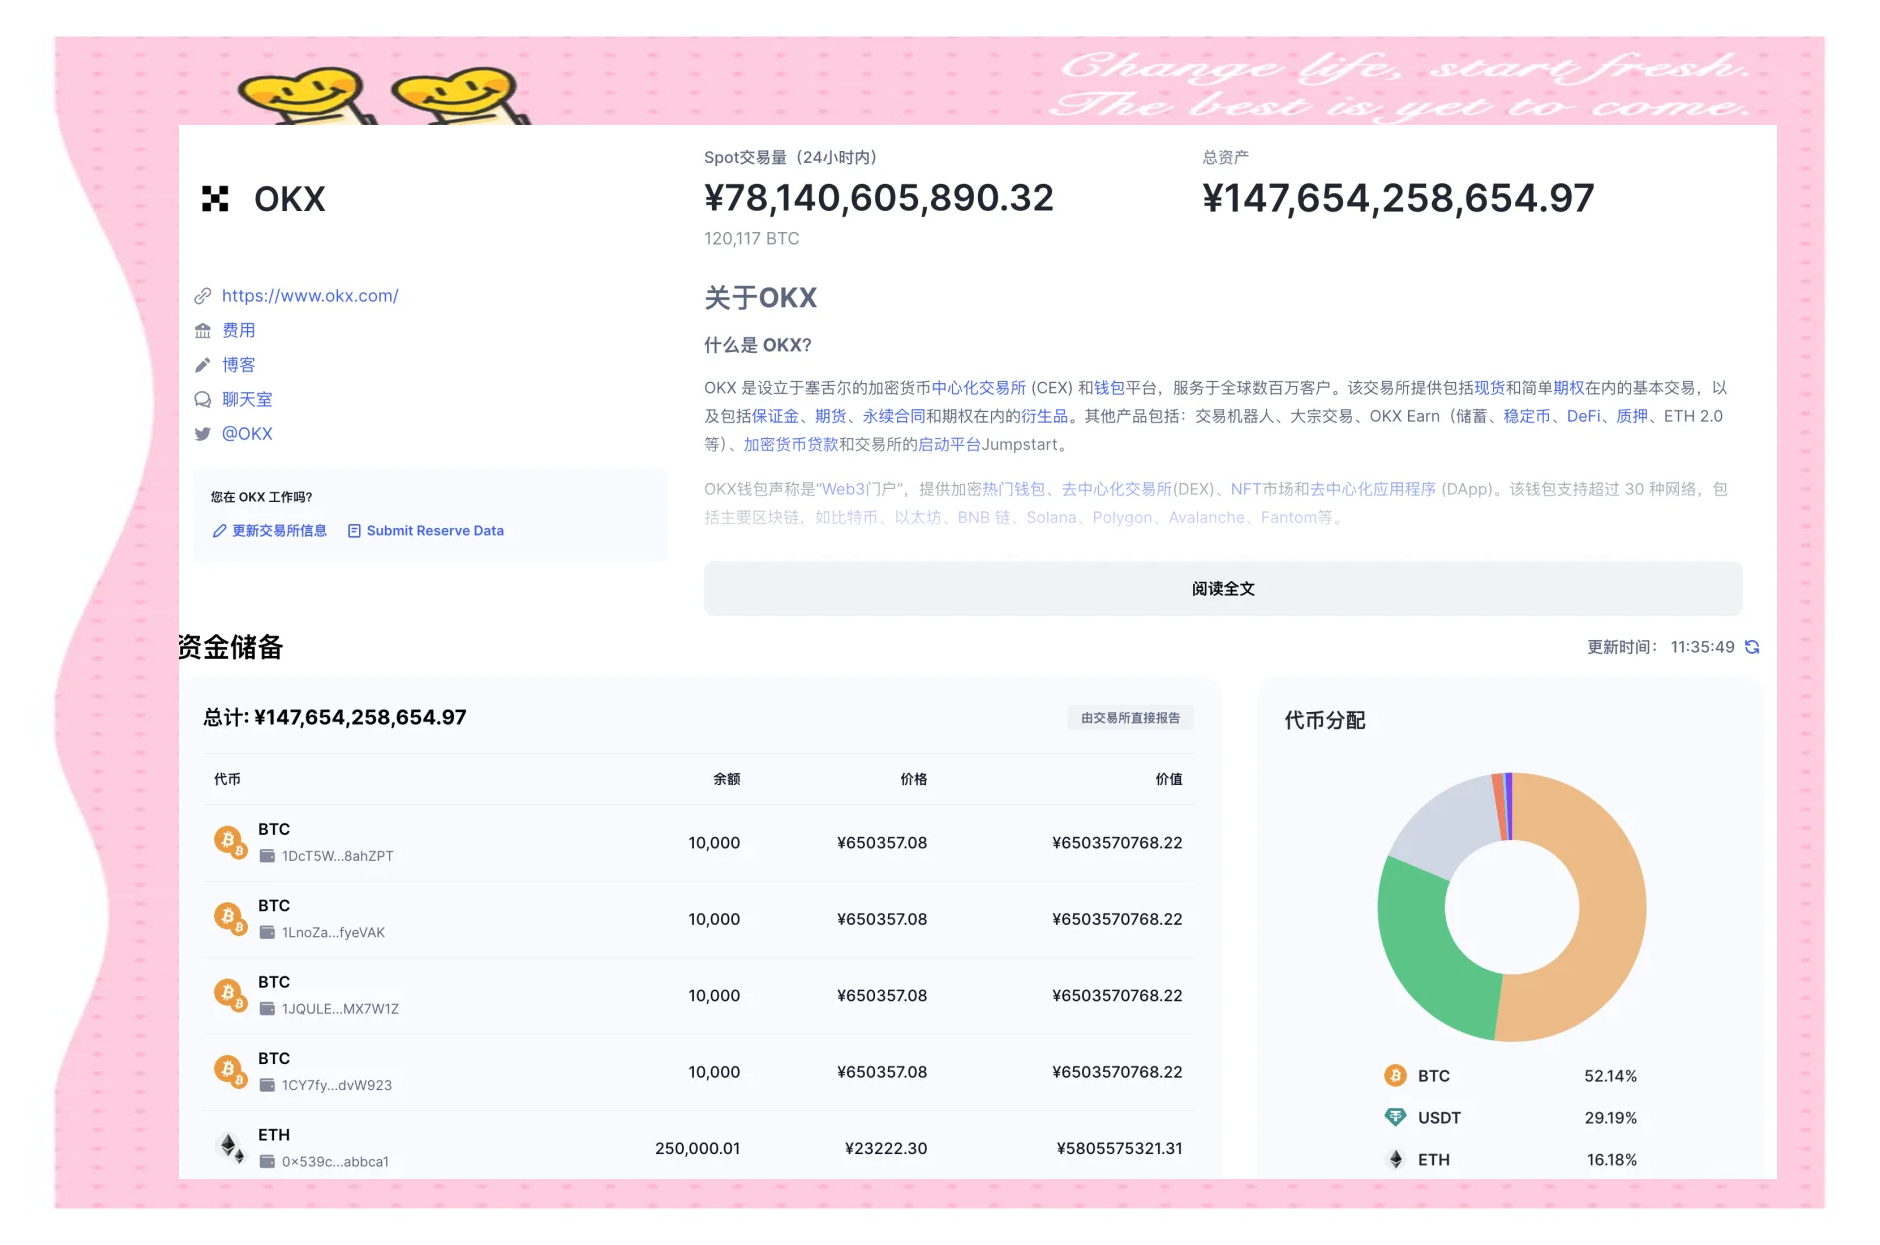
Task: Click the wallet icon beside 0x539c...abbca1
Action: tap(267, 1162)
